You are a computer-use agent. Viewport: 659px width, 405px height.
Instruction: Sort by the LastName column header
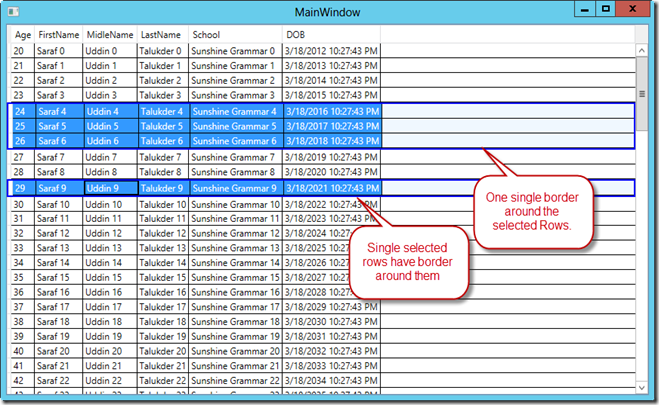point(163,35)
